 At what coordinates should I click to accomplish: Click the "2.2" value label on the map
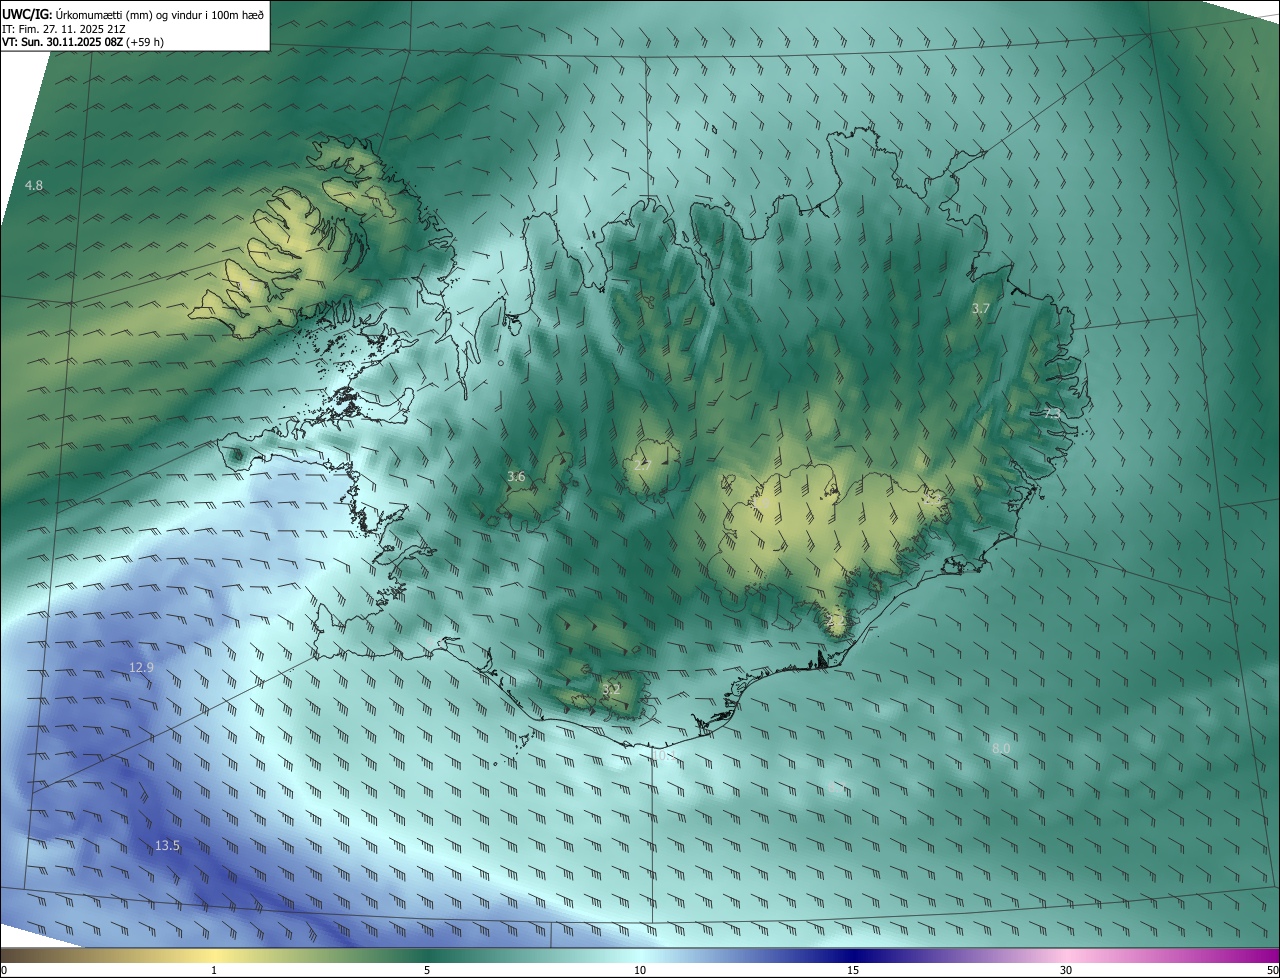pos(836,622)
